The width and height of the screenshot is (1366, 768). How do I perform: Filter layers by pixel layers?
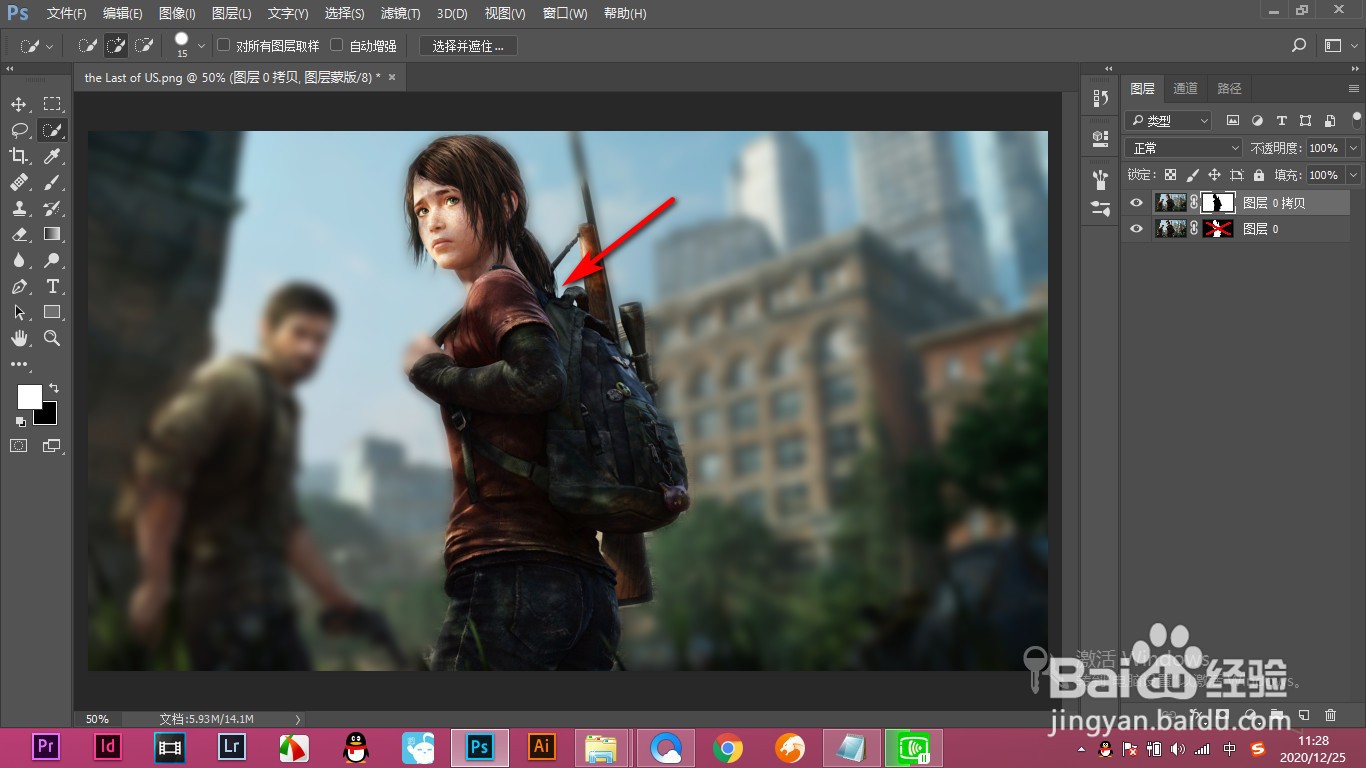[x=1233, y=120]
